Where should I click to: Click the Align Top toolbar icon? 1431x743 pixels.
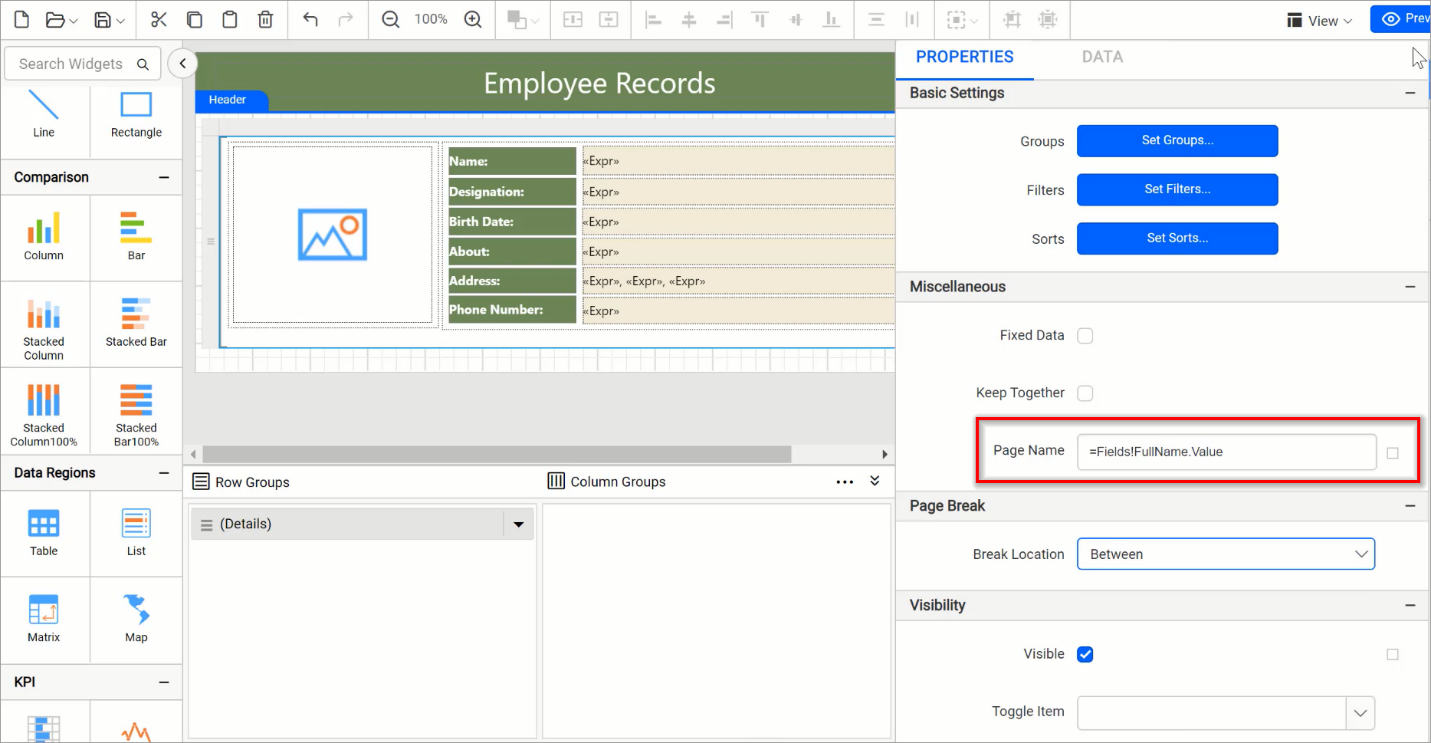click(760, 20)
